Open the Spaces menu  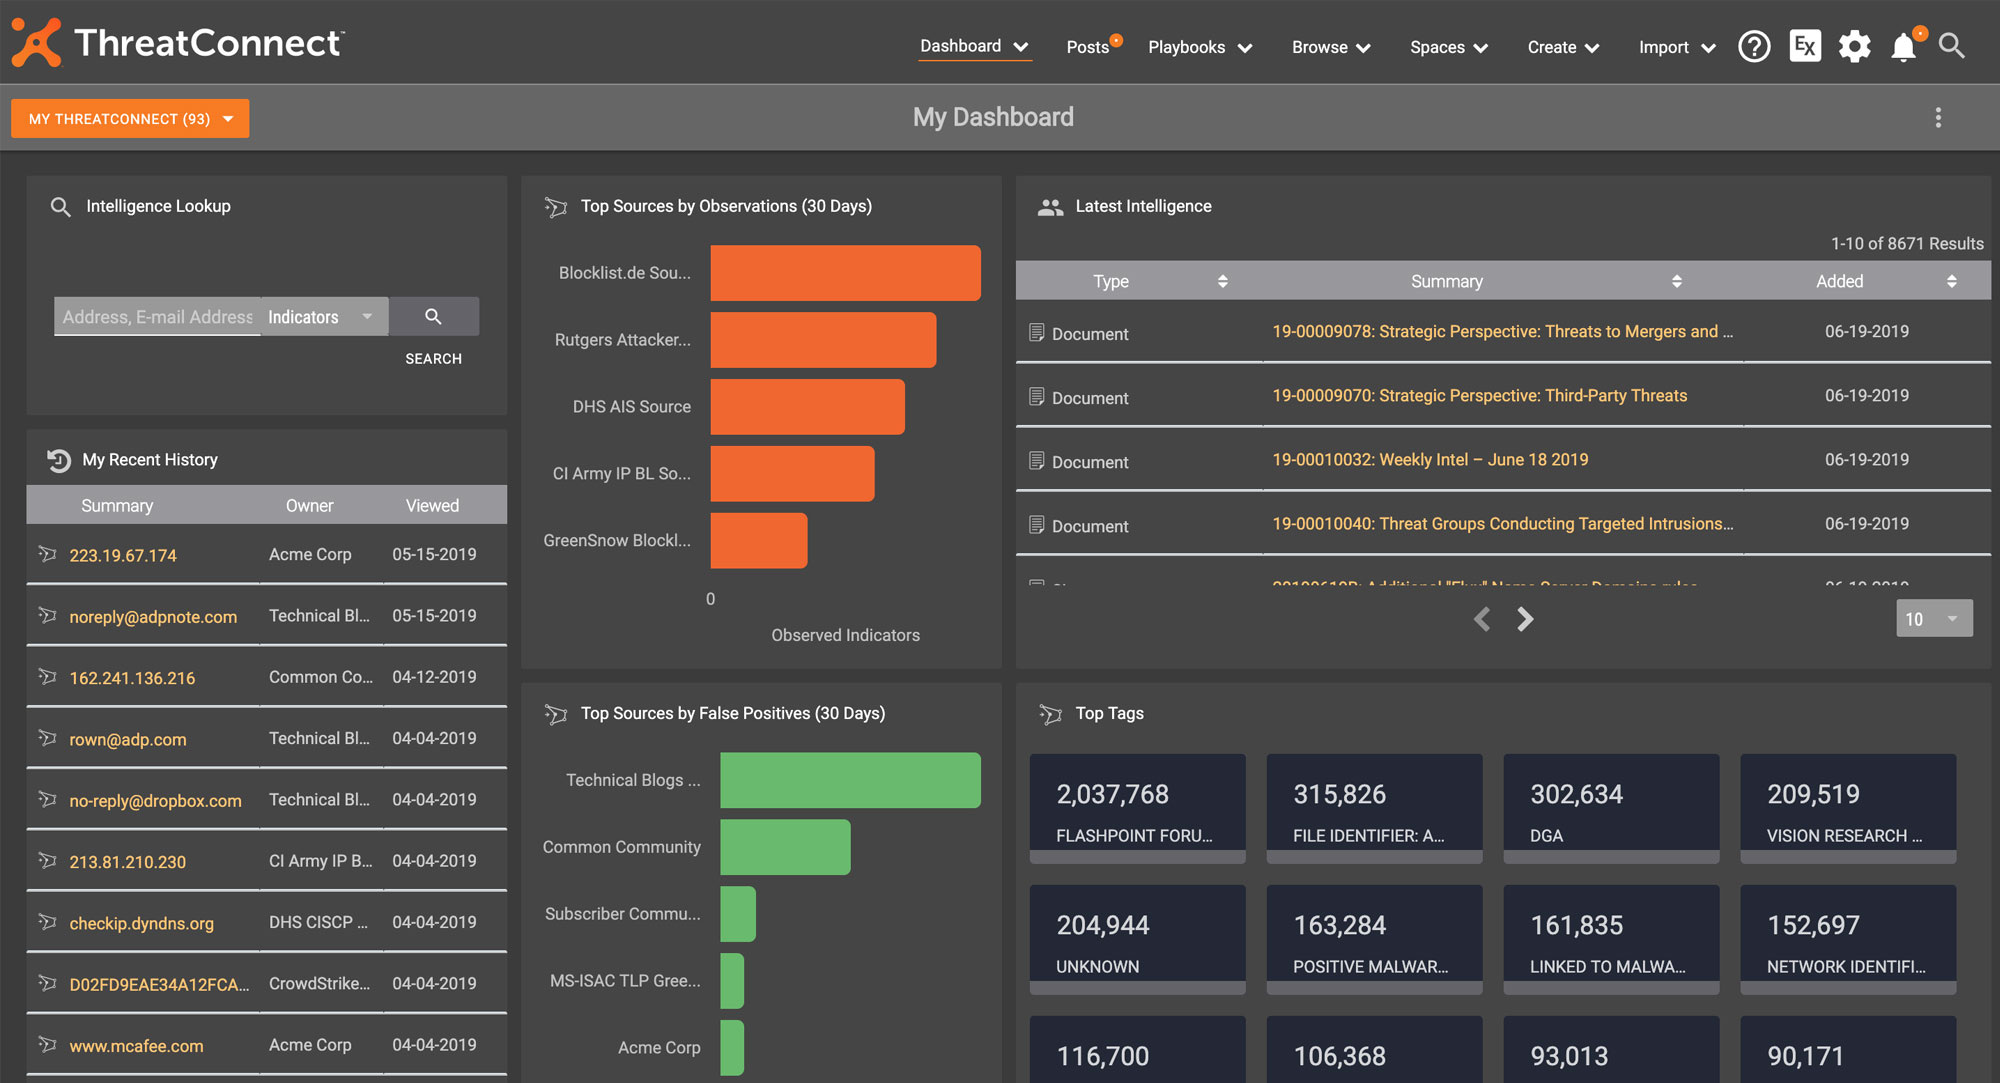click(1449, 47)
